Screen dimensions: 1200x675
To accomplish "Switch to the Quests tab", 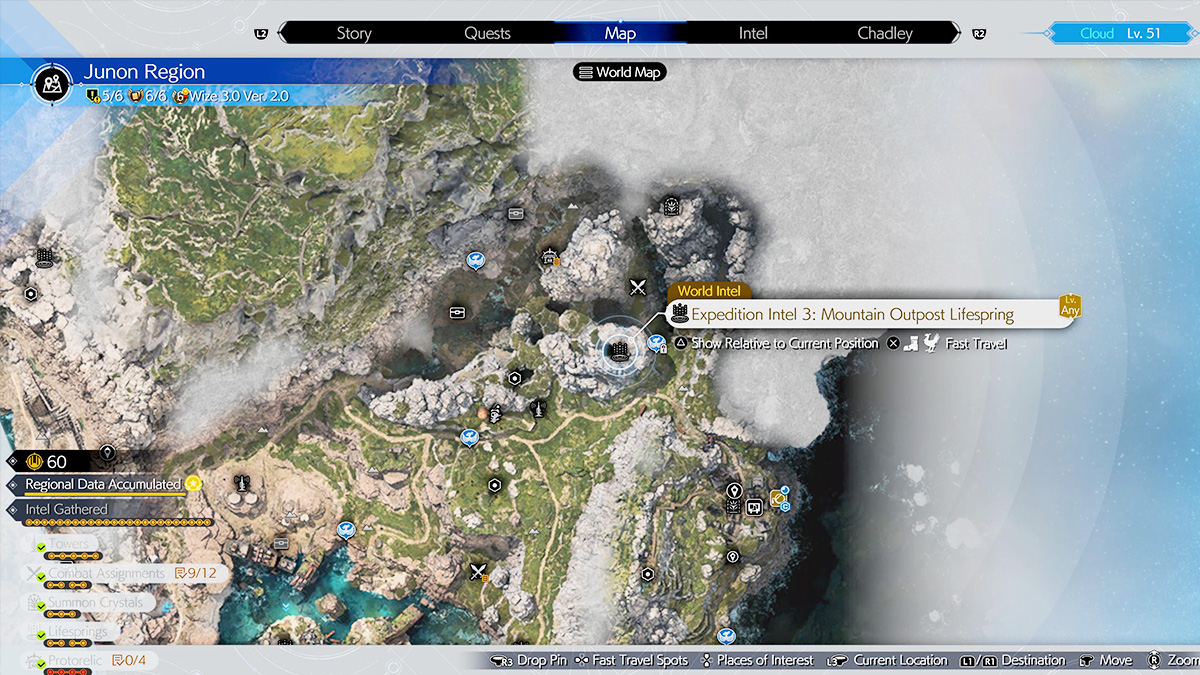I will pos(487,33).
